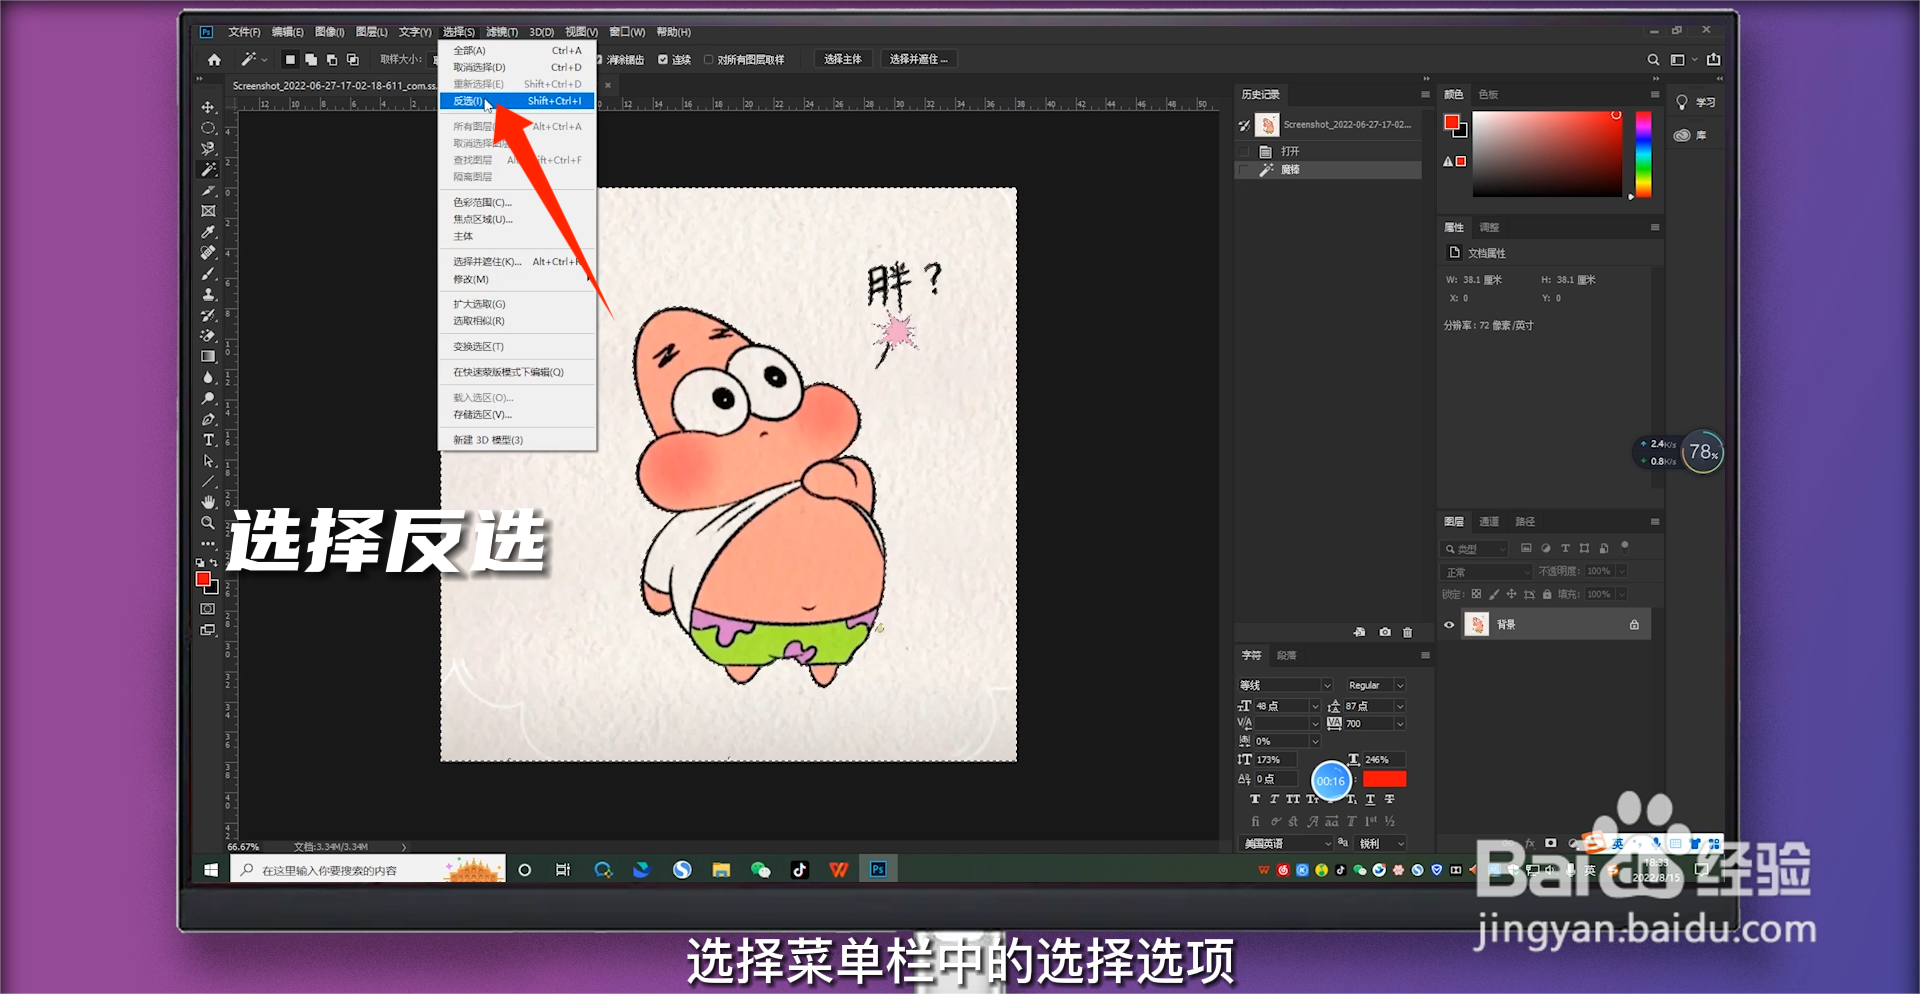Select the Zoom tool in toolbox
Viewport: 1920px width, 994px height.
[x=208, y=523]
